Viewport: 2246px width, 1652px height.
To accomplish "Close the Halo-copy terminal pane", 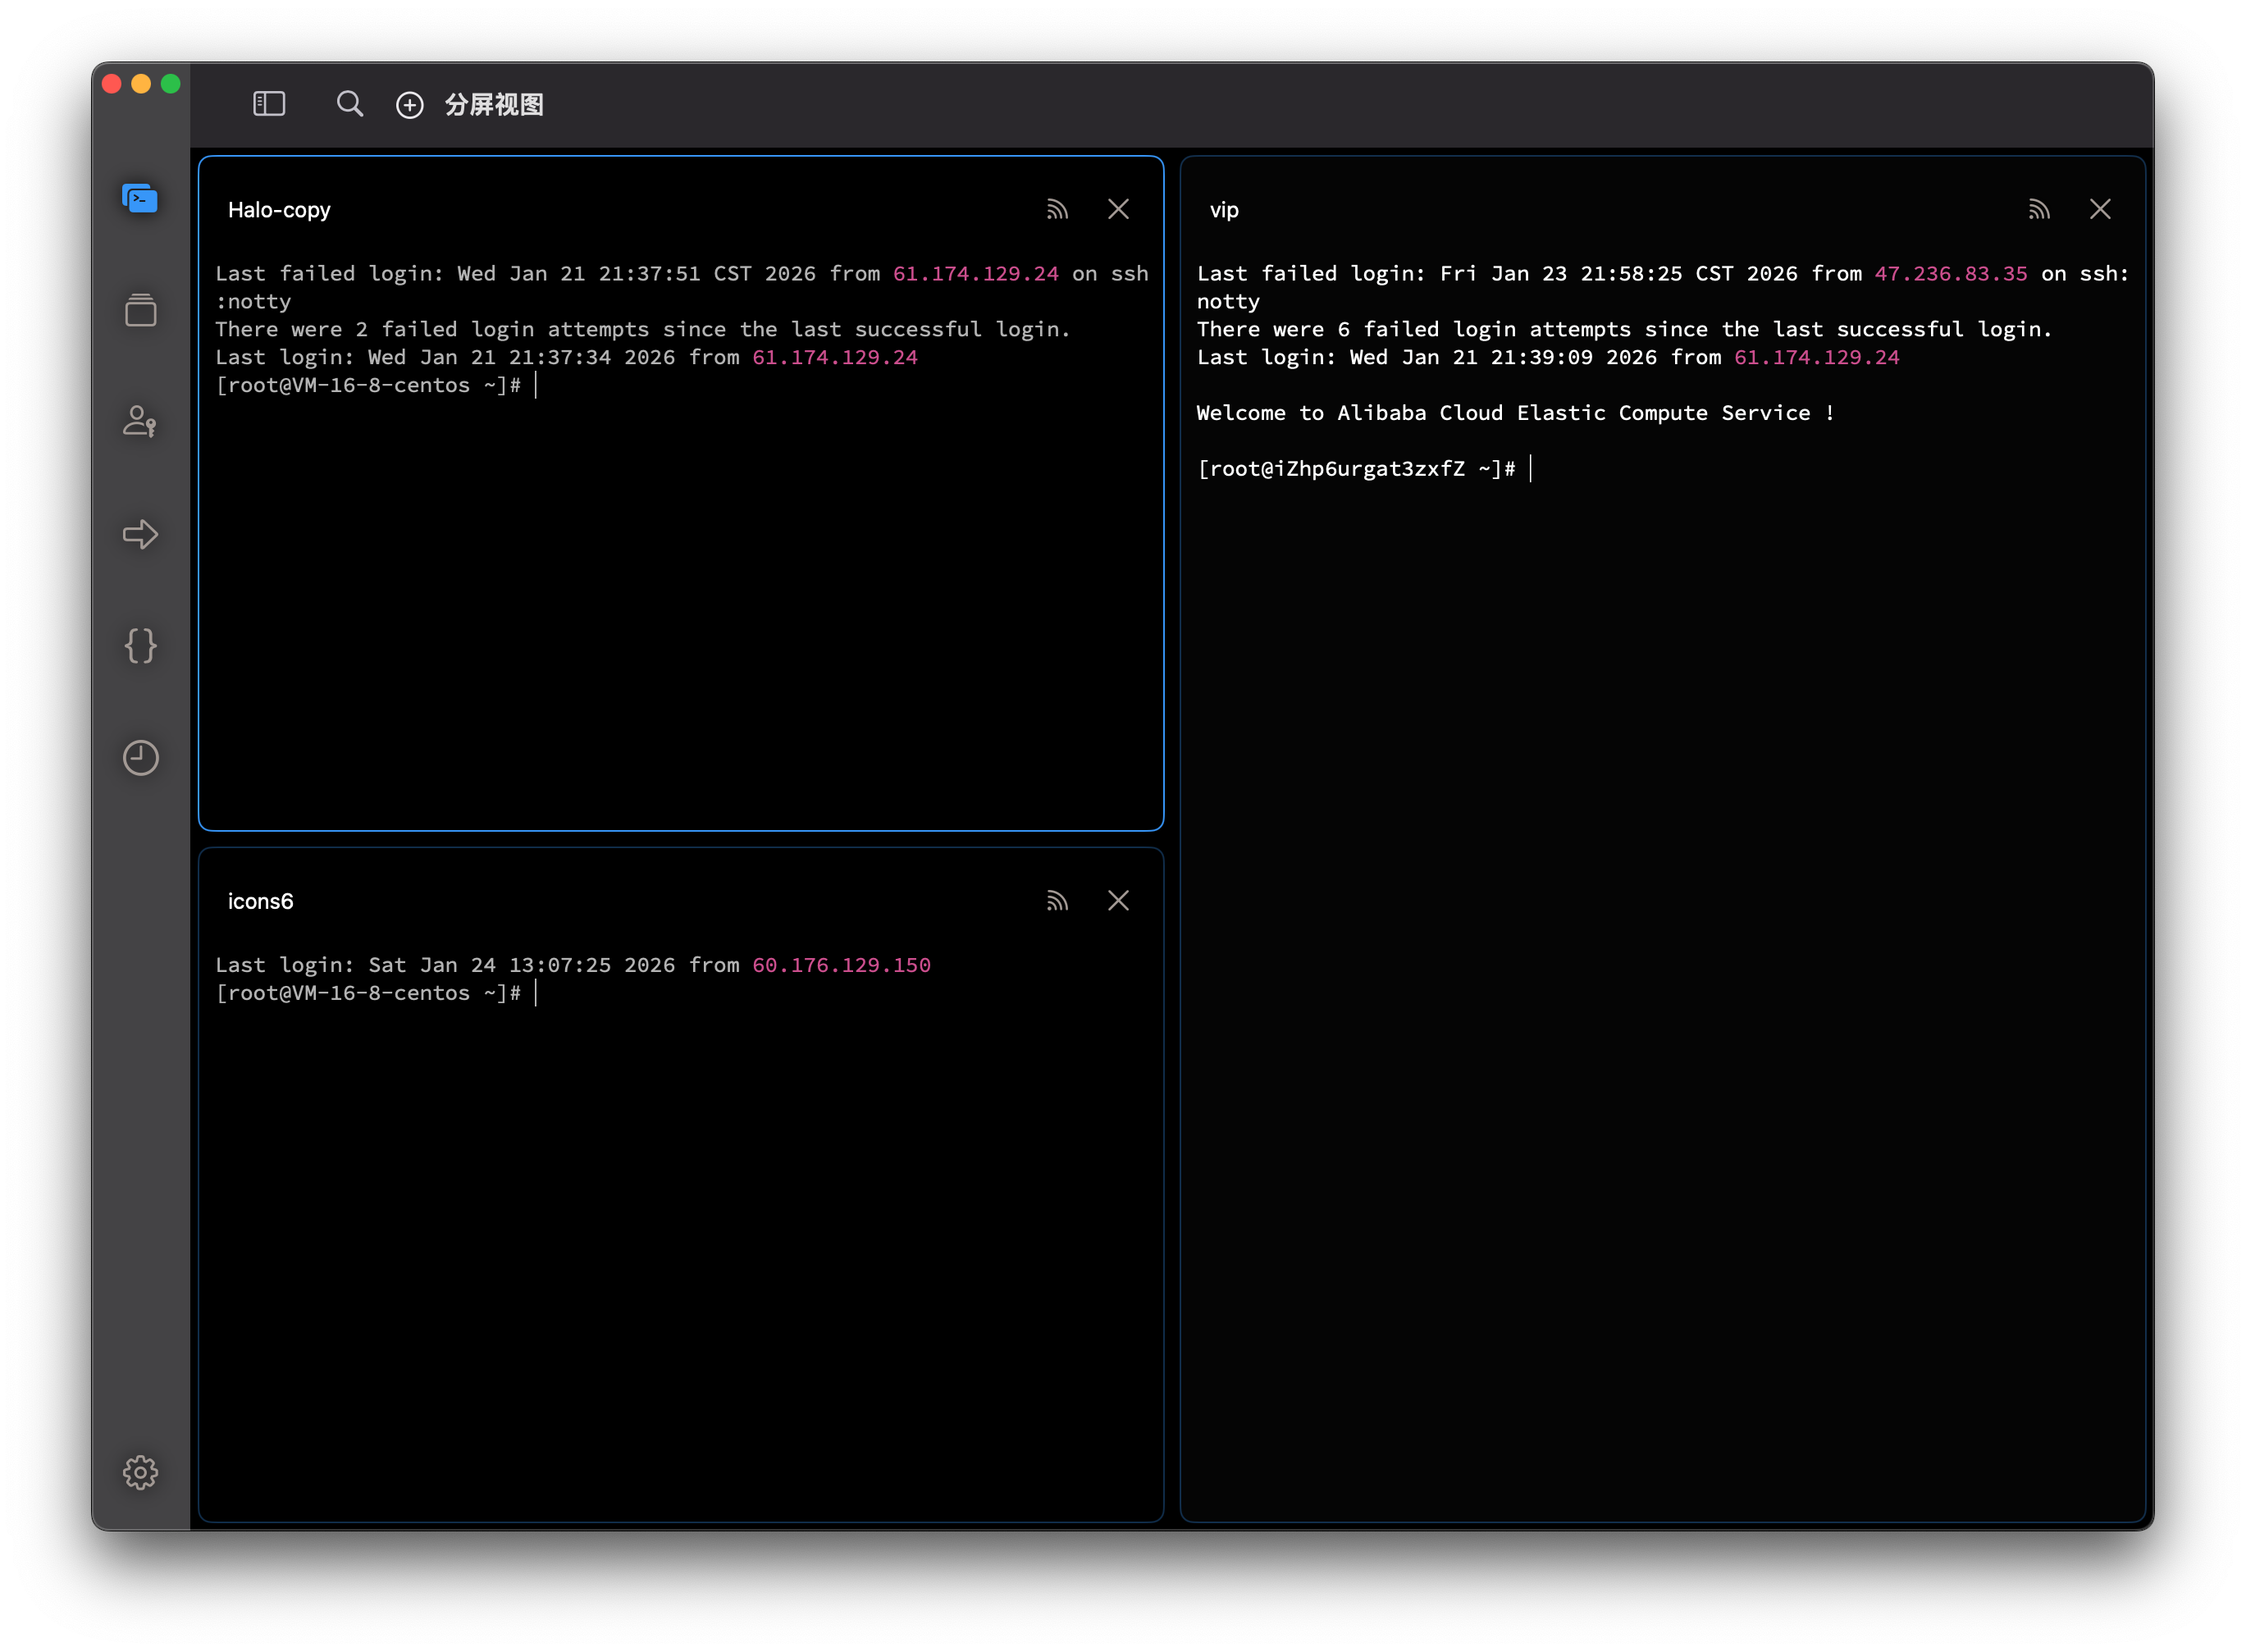I will (1118, 209).
